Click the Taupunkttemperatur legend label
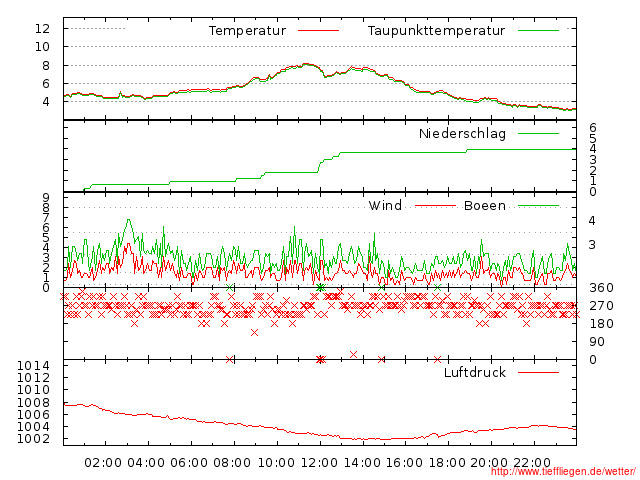The image size is (640, 480). (436, 31)
